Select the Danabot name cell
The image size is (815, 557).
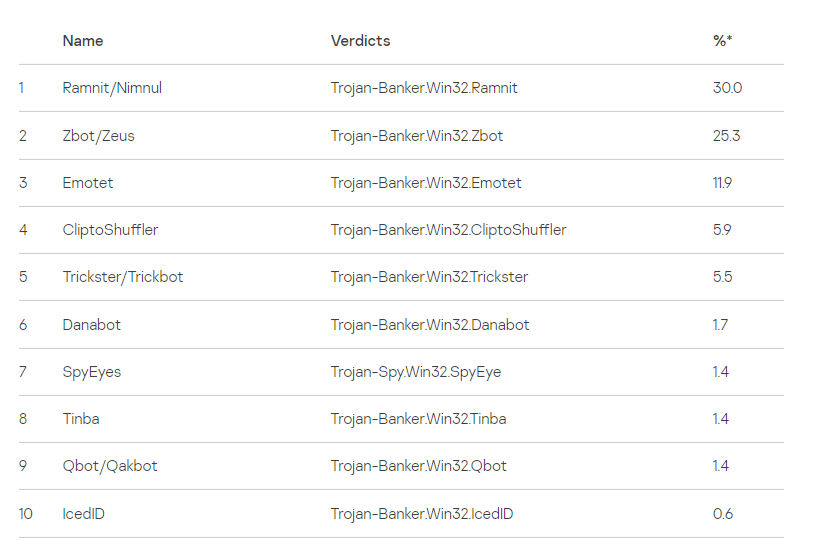point(91,325)
